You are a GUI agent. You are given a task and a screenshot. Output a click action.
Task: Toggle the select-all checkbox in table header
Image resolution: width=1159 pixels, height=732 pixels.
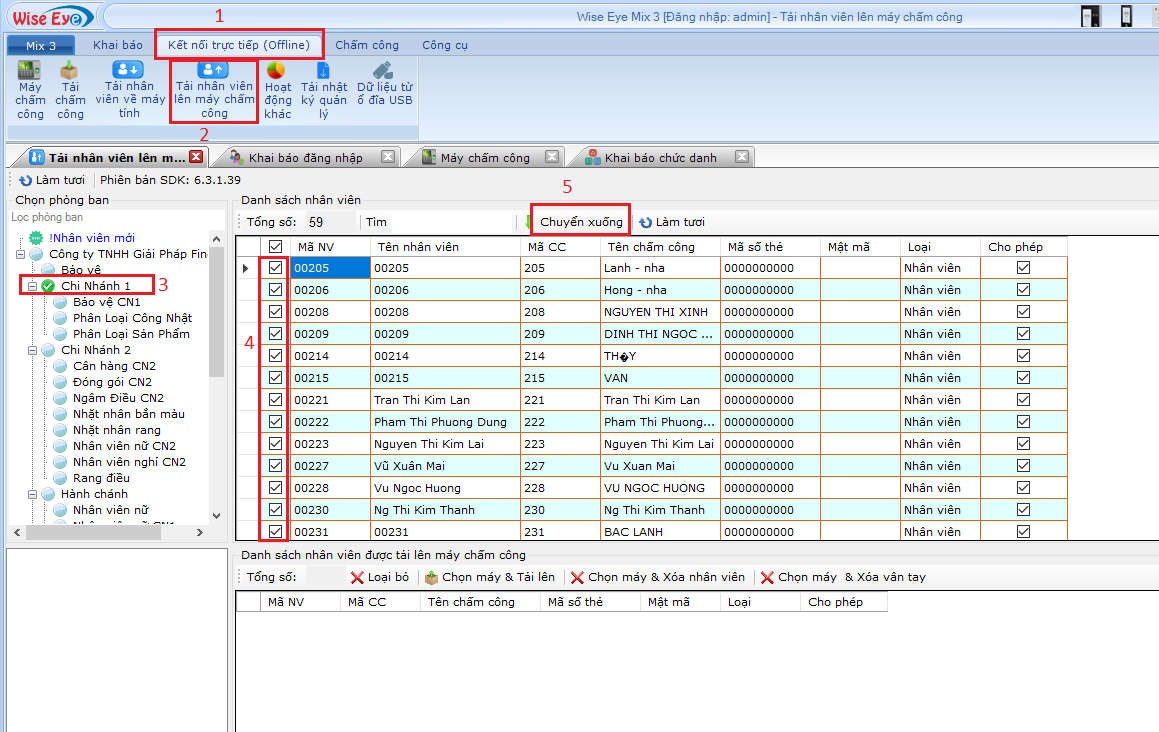coord(275,247)
